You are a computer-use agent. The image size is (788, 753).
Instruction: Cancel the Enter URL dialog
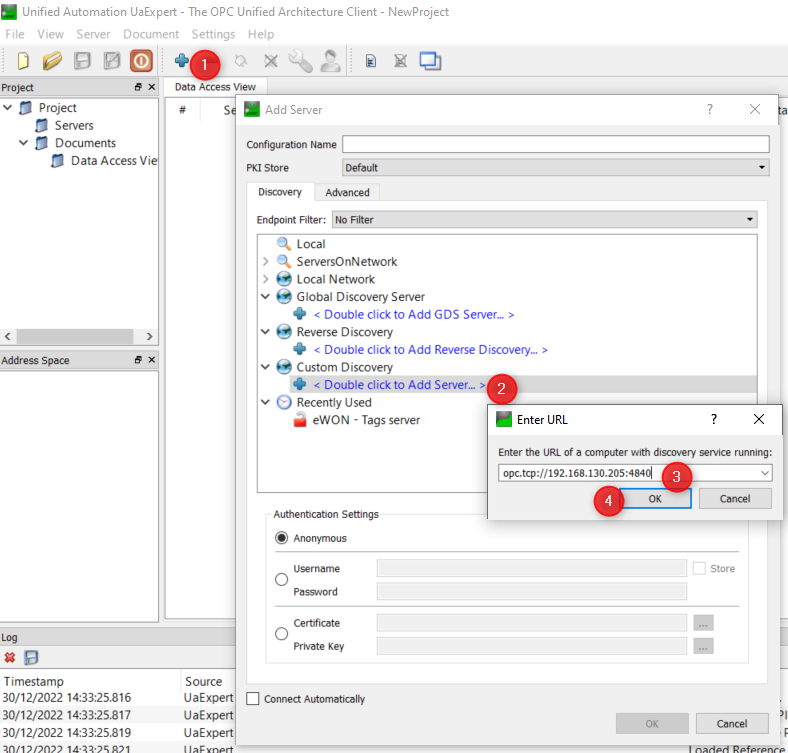[x=735, y=499]
